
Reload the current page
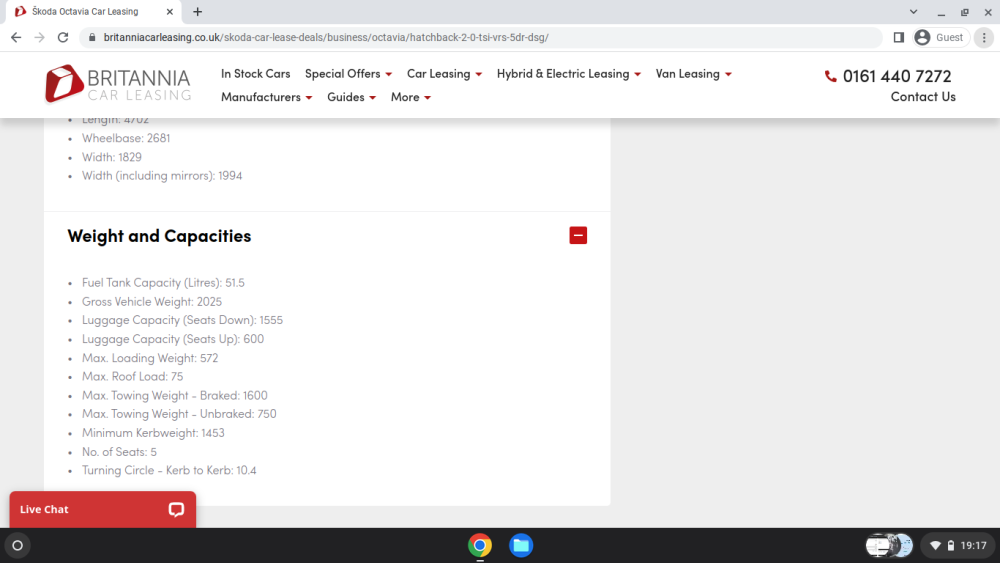(62, 38)
